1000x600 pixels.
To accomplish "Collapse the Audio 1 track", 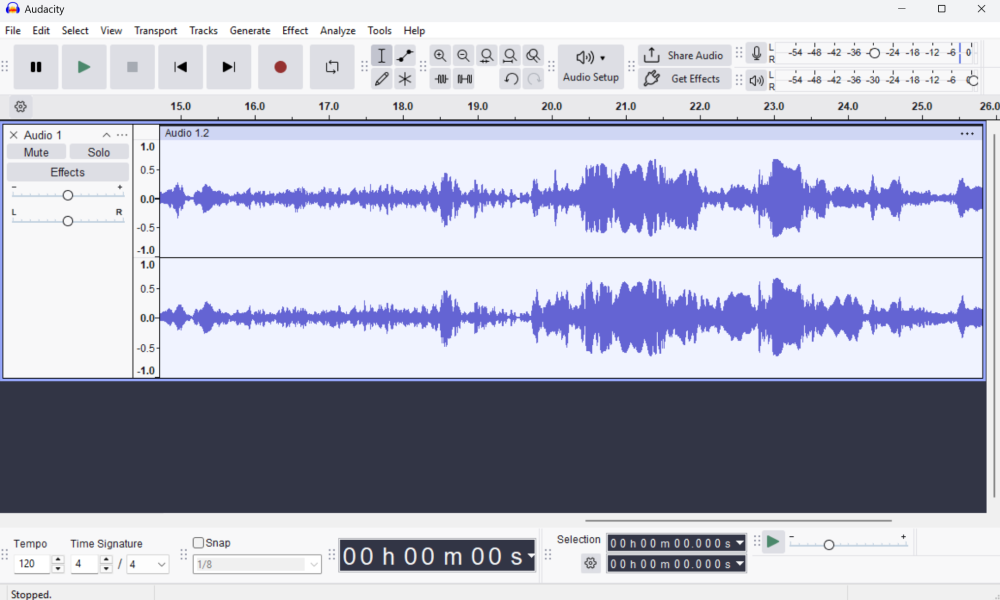I will [x=107, y=135].
